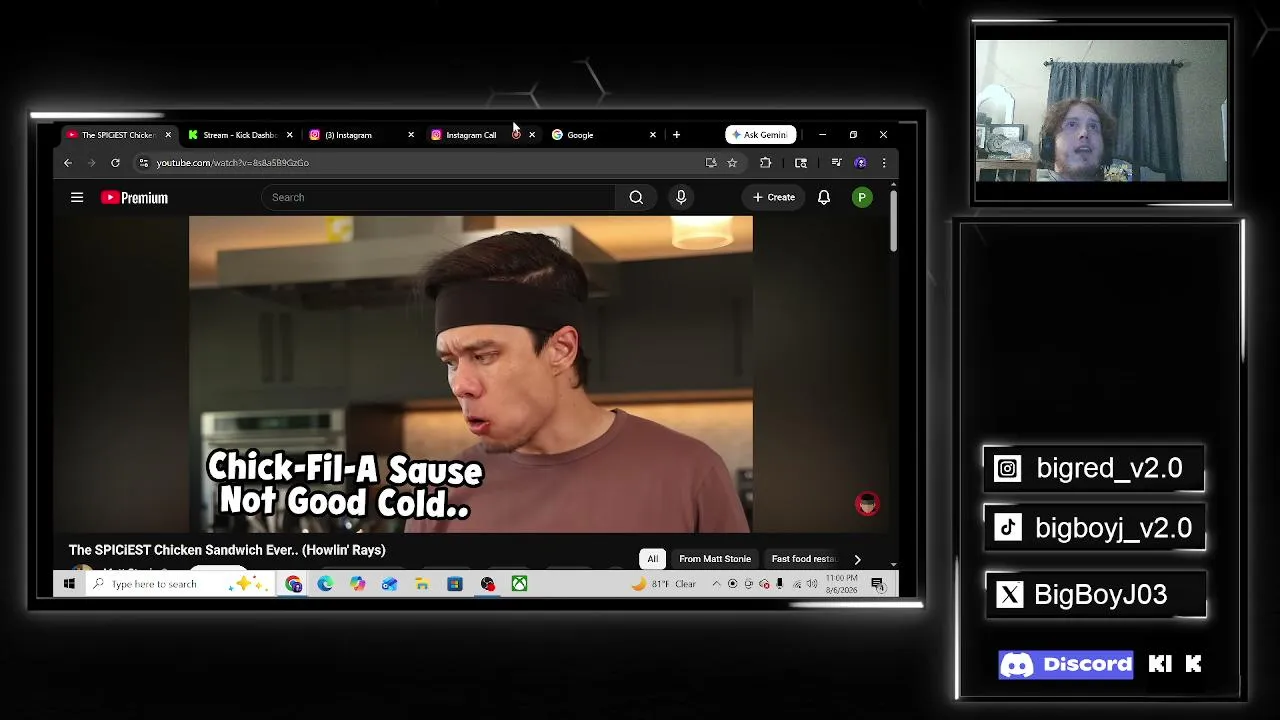Go to YouTube Premium home logo
The image size is (1280, 720).
[134, 198]
